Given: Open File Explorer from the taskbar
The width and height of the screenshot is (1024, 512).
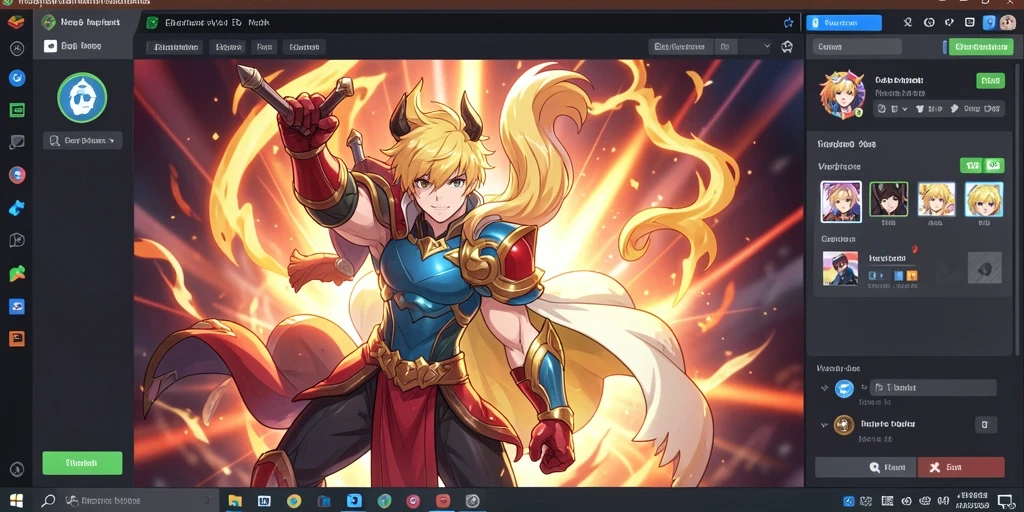Looking at the screenshot, I should pos(235,501).
